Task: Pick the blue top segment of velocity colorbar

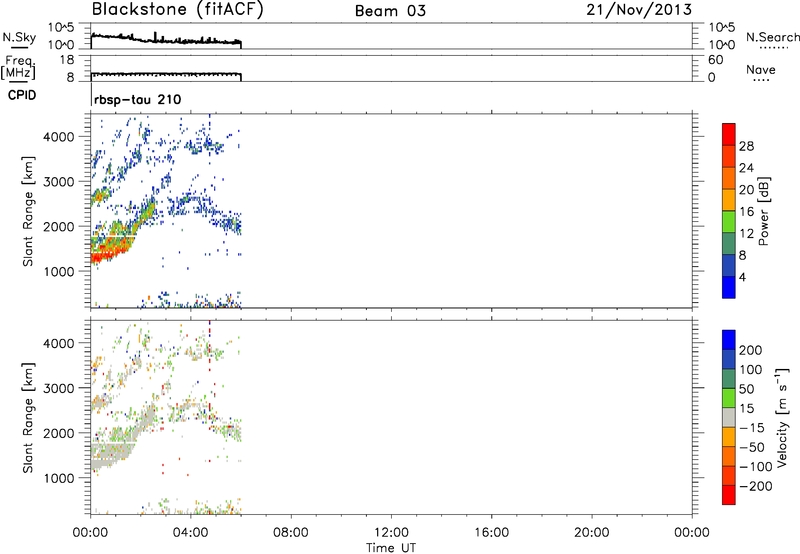Action: [x=729, y=340]
